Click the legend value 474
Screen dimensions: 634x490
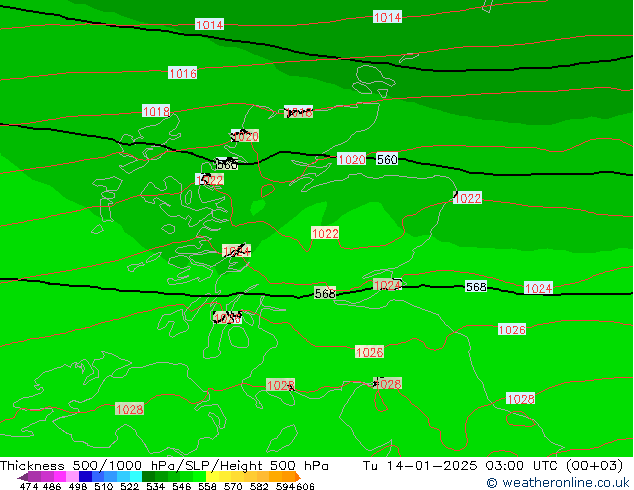pos(28,486)
